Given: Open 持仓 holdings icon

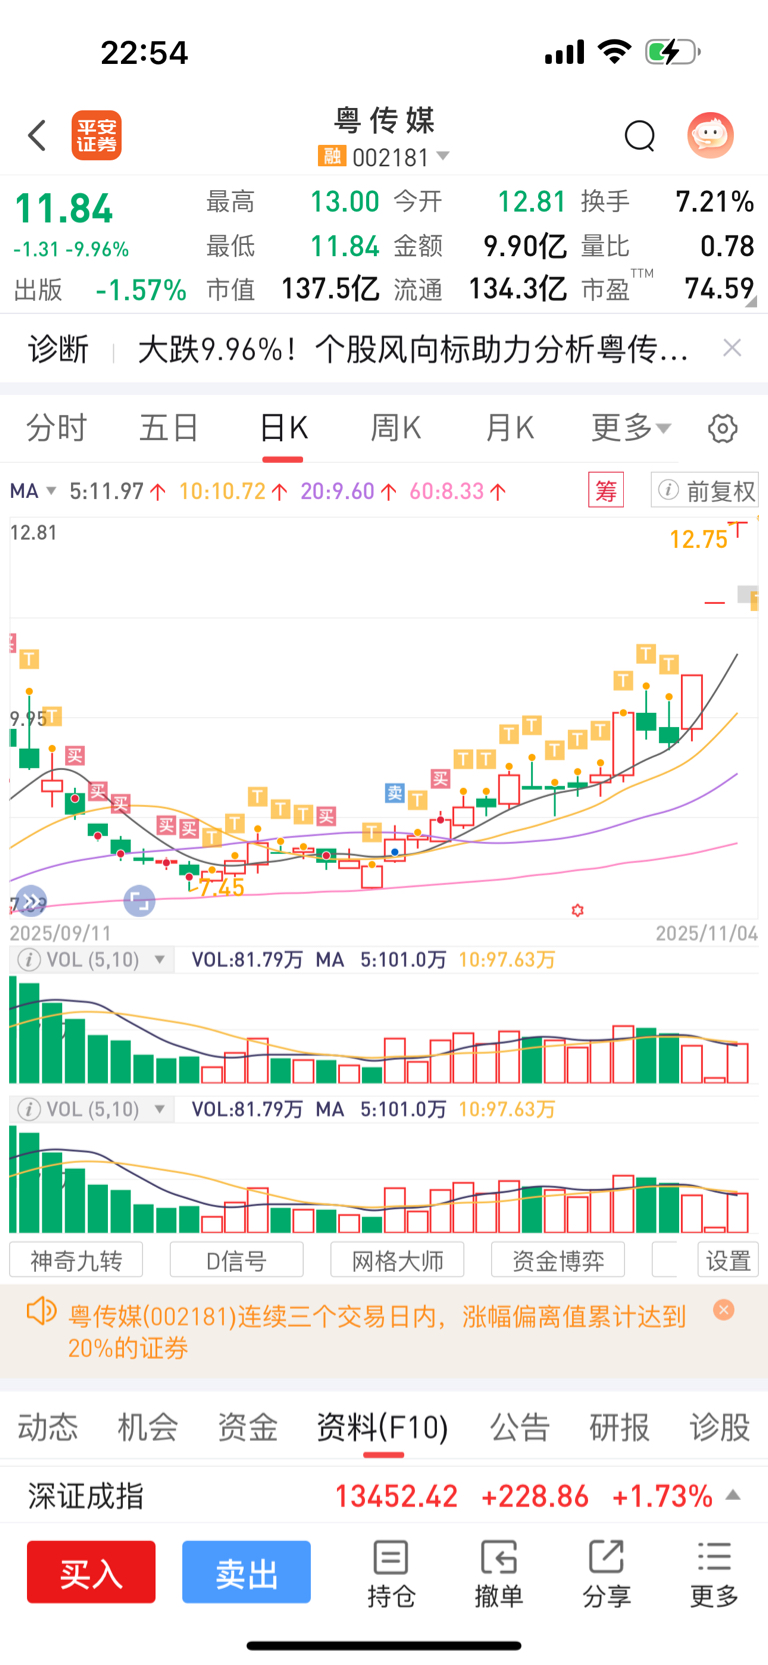Looking at the screenshot, I should (391, 1574).
